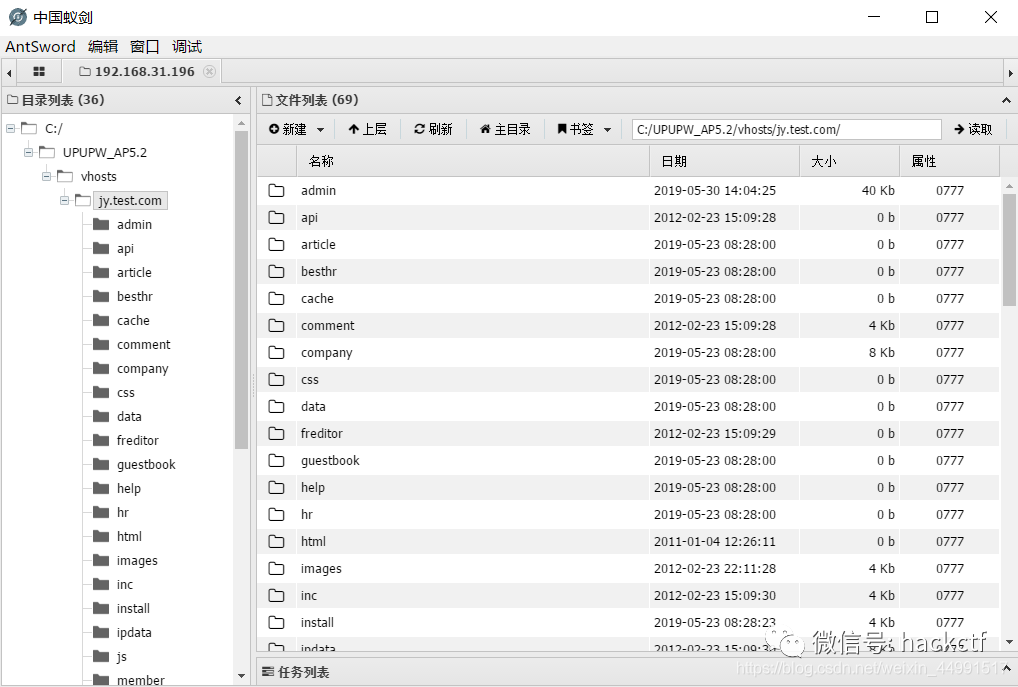Click the html folder icon in file list

[x=277, y=542]
